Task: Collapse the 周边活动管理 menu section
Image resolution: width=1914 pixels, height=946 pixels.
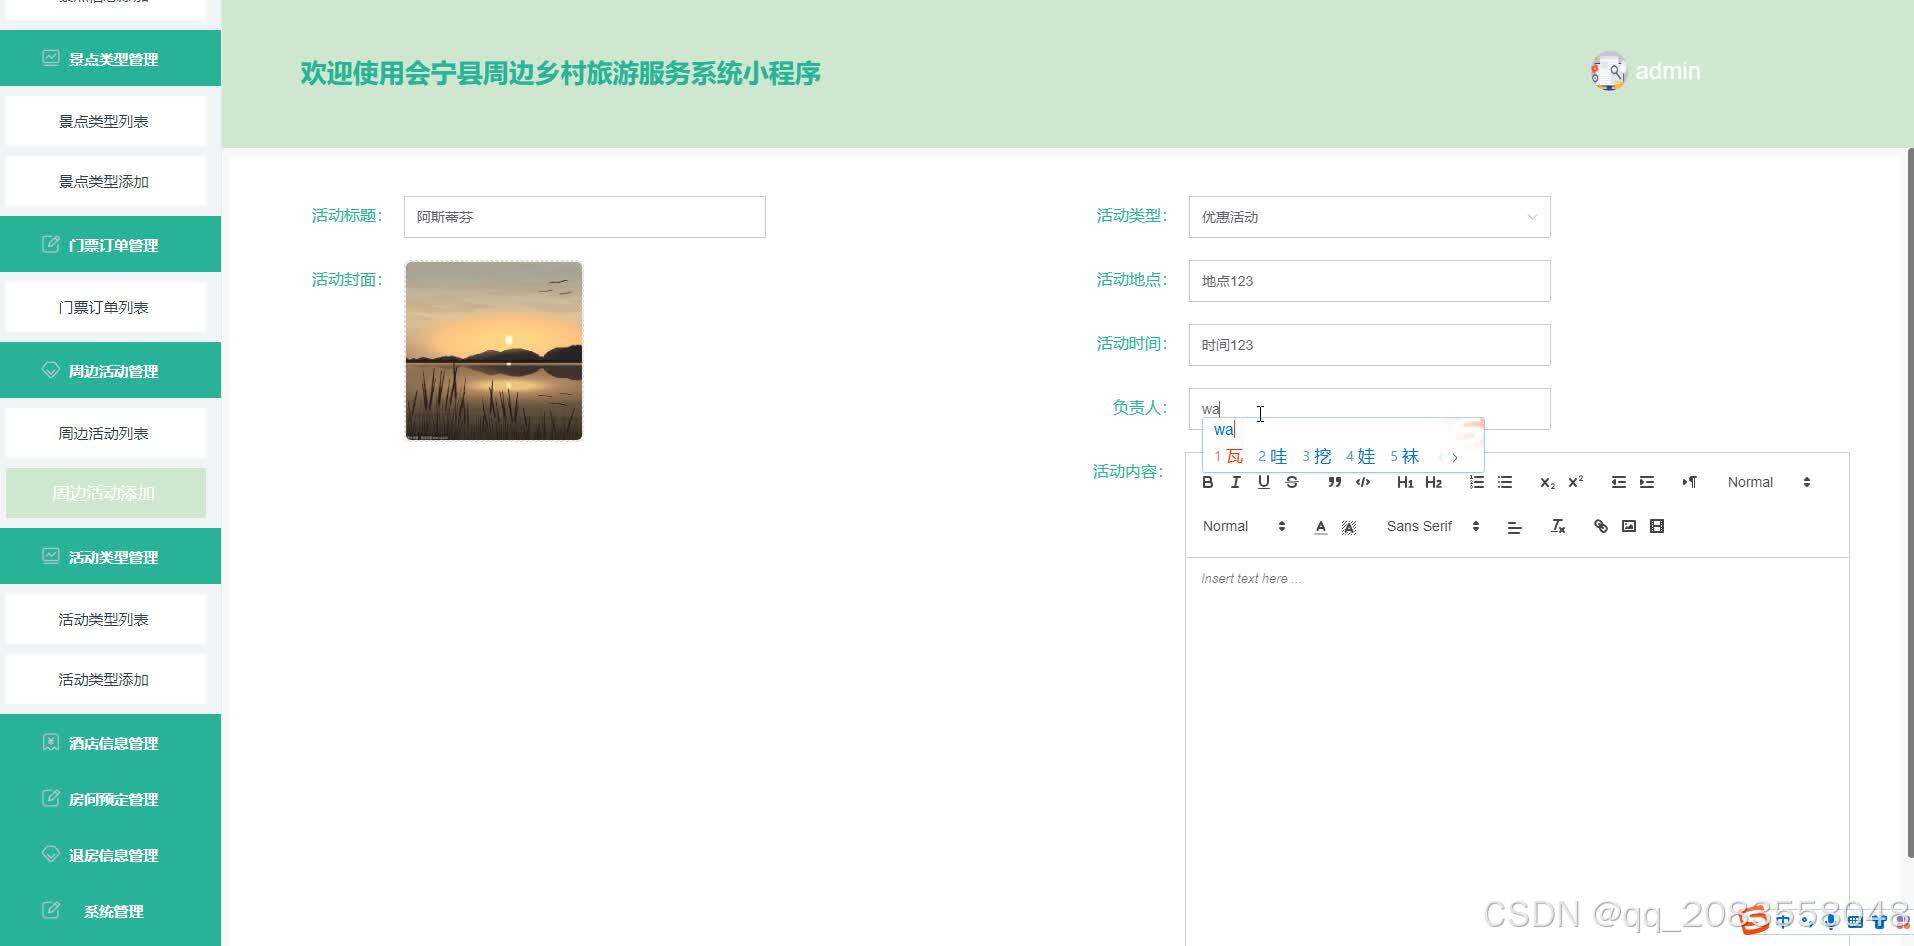Action: click(110, 370)
